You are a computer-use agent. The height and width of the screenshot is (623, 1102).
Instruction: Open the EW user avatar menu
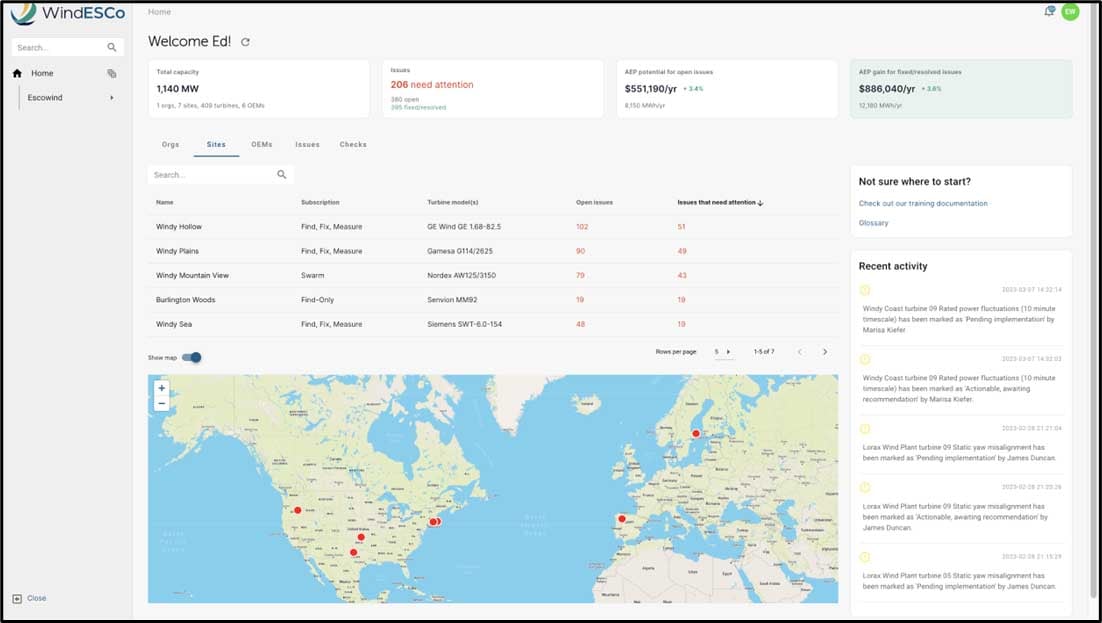pos(1070,12)
